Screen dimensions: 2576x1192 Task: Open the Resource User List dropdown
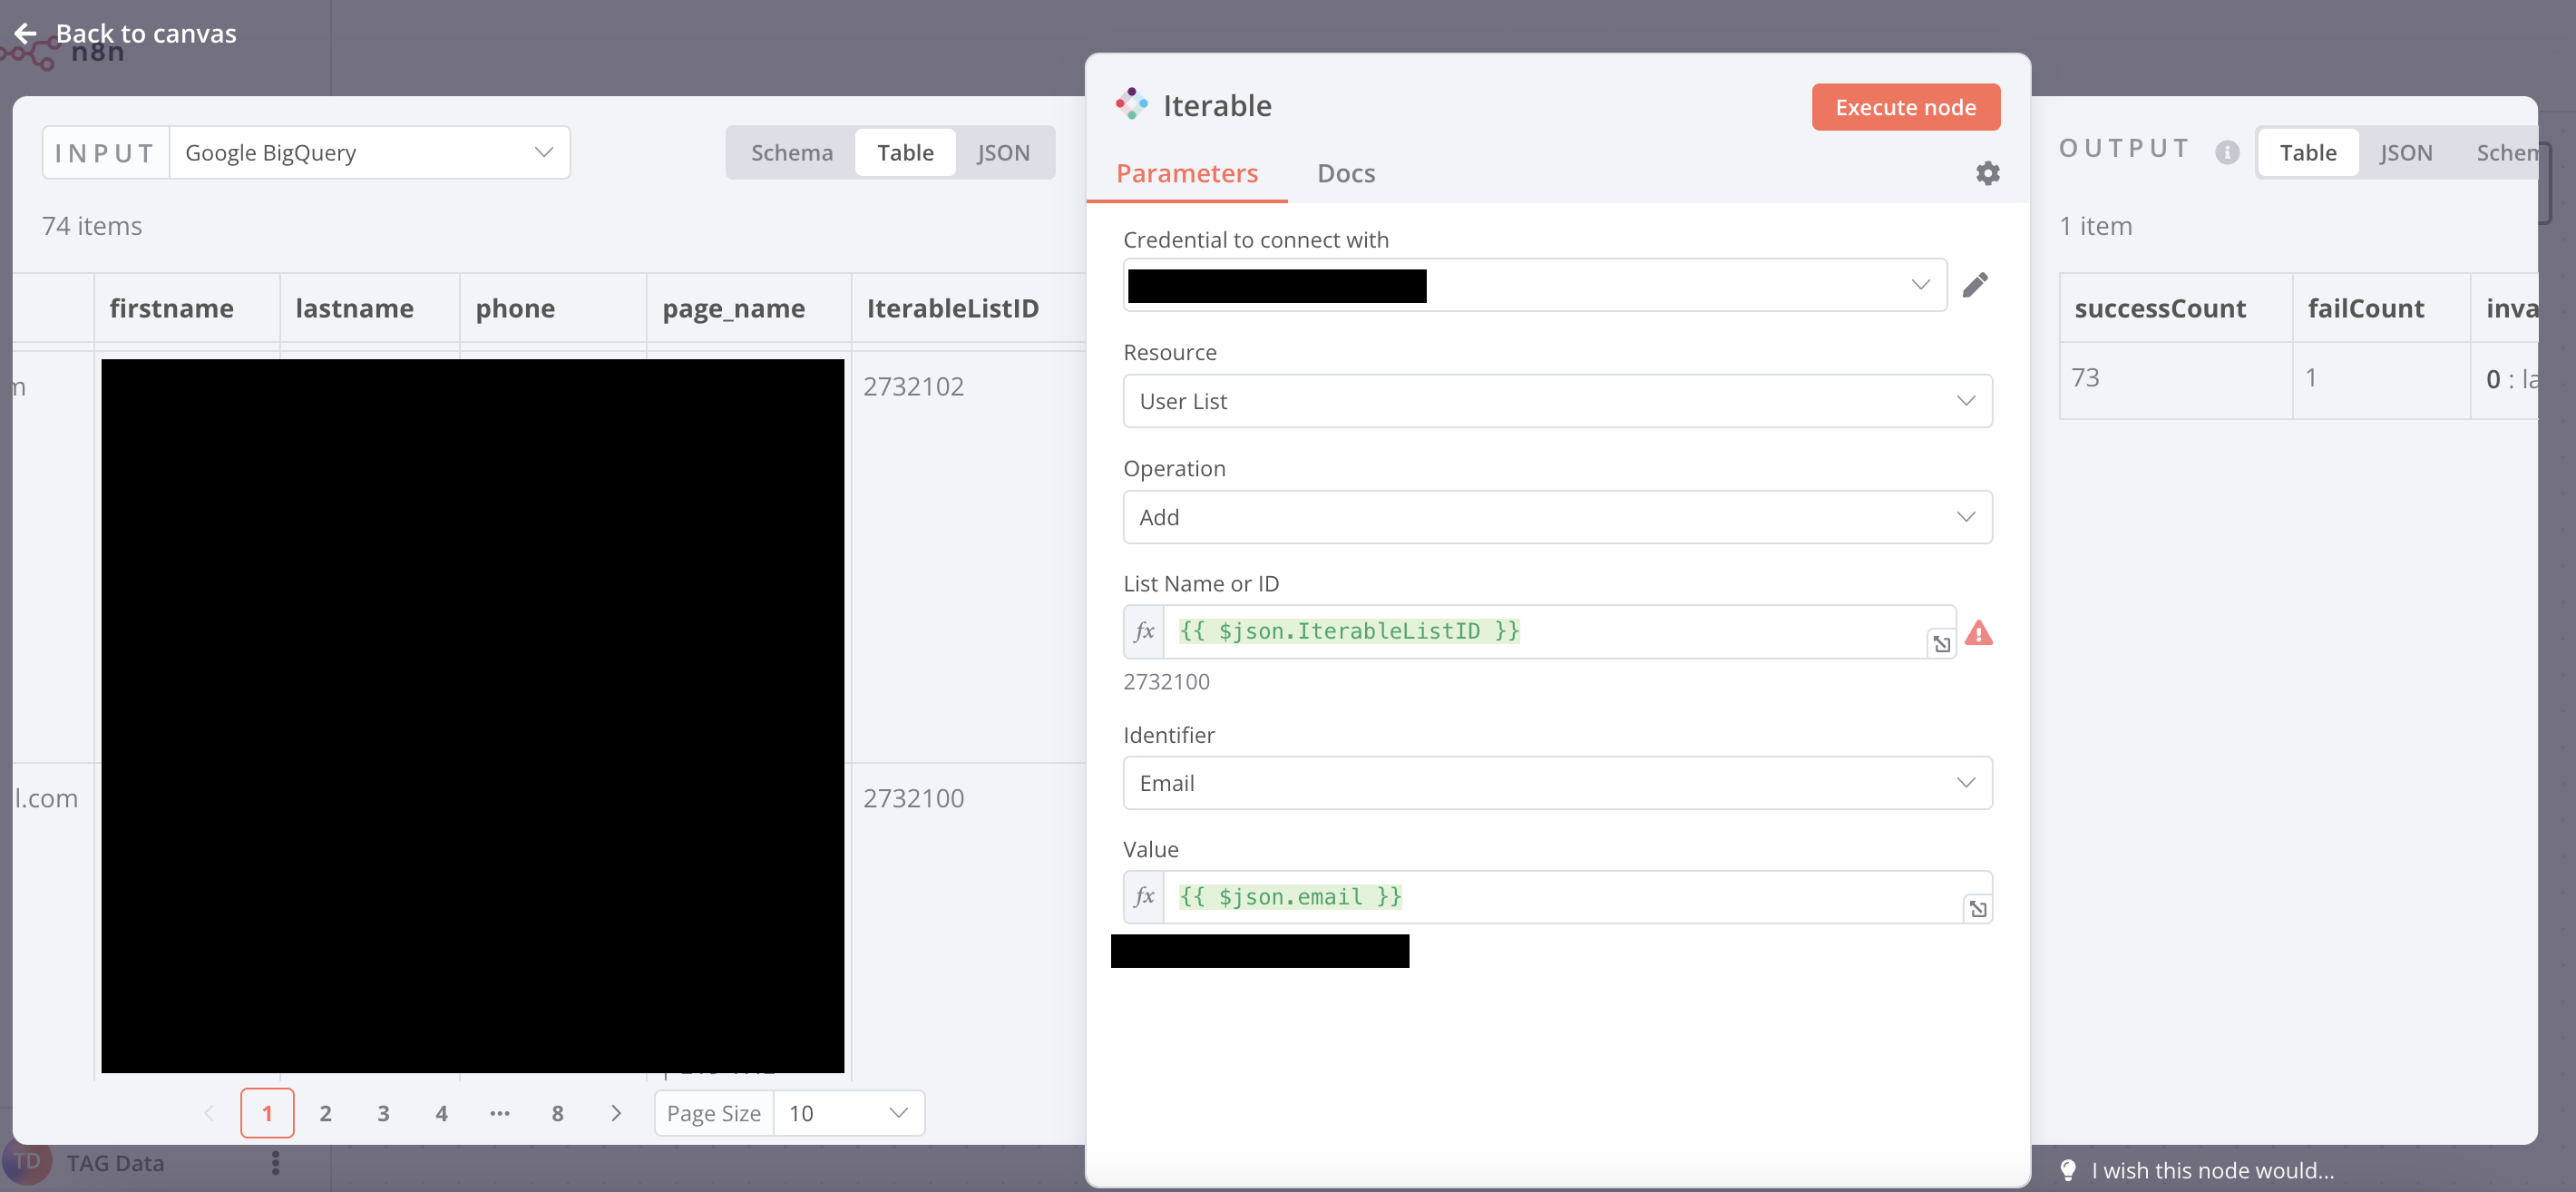(x=1557, y=401)
